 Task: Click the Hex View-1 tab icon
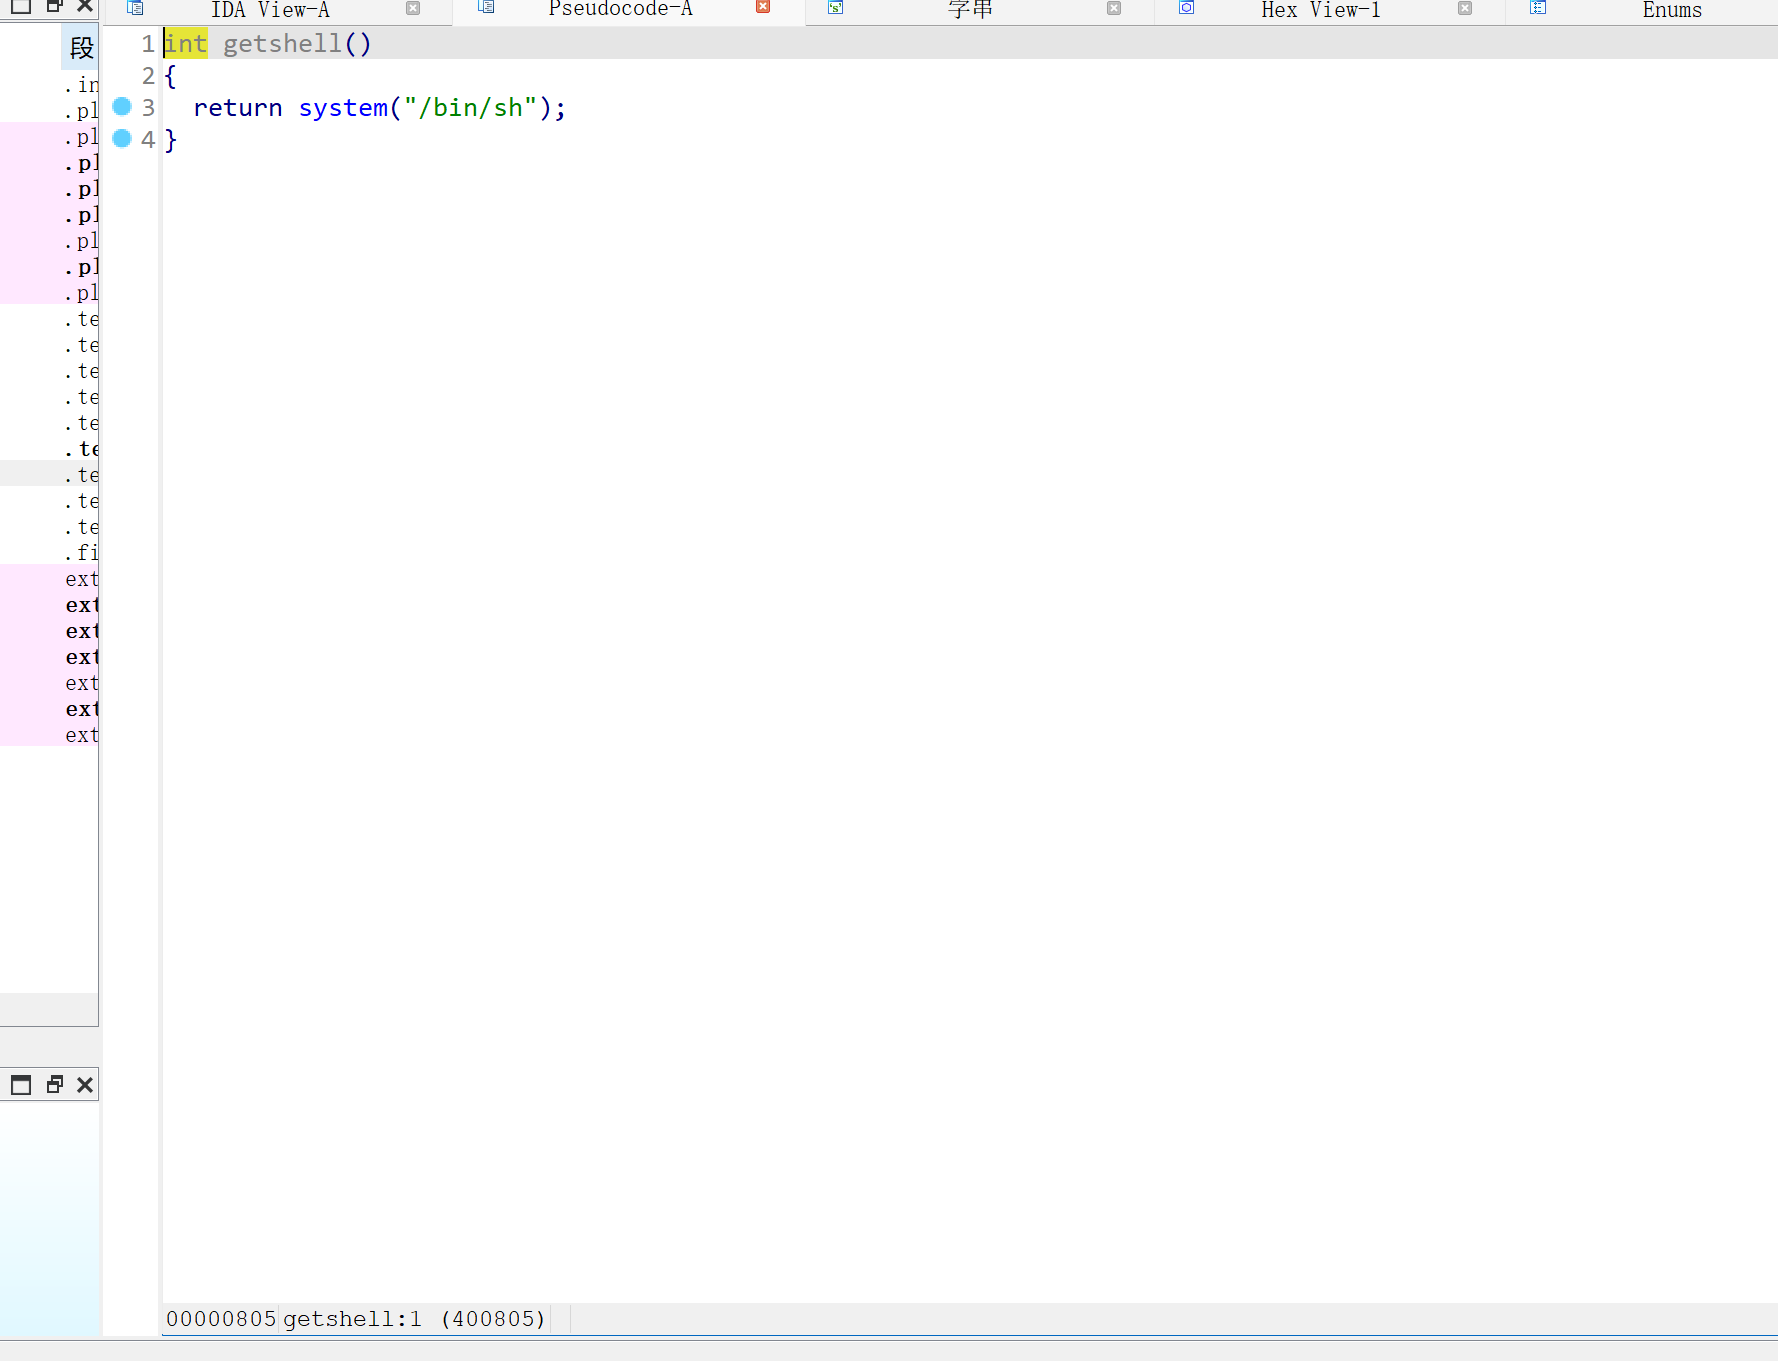(1187, 8)
